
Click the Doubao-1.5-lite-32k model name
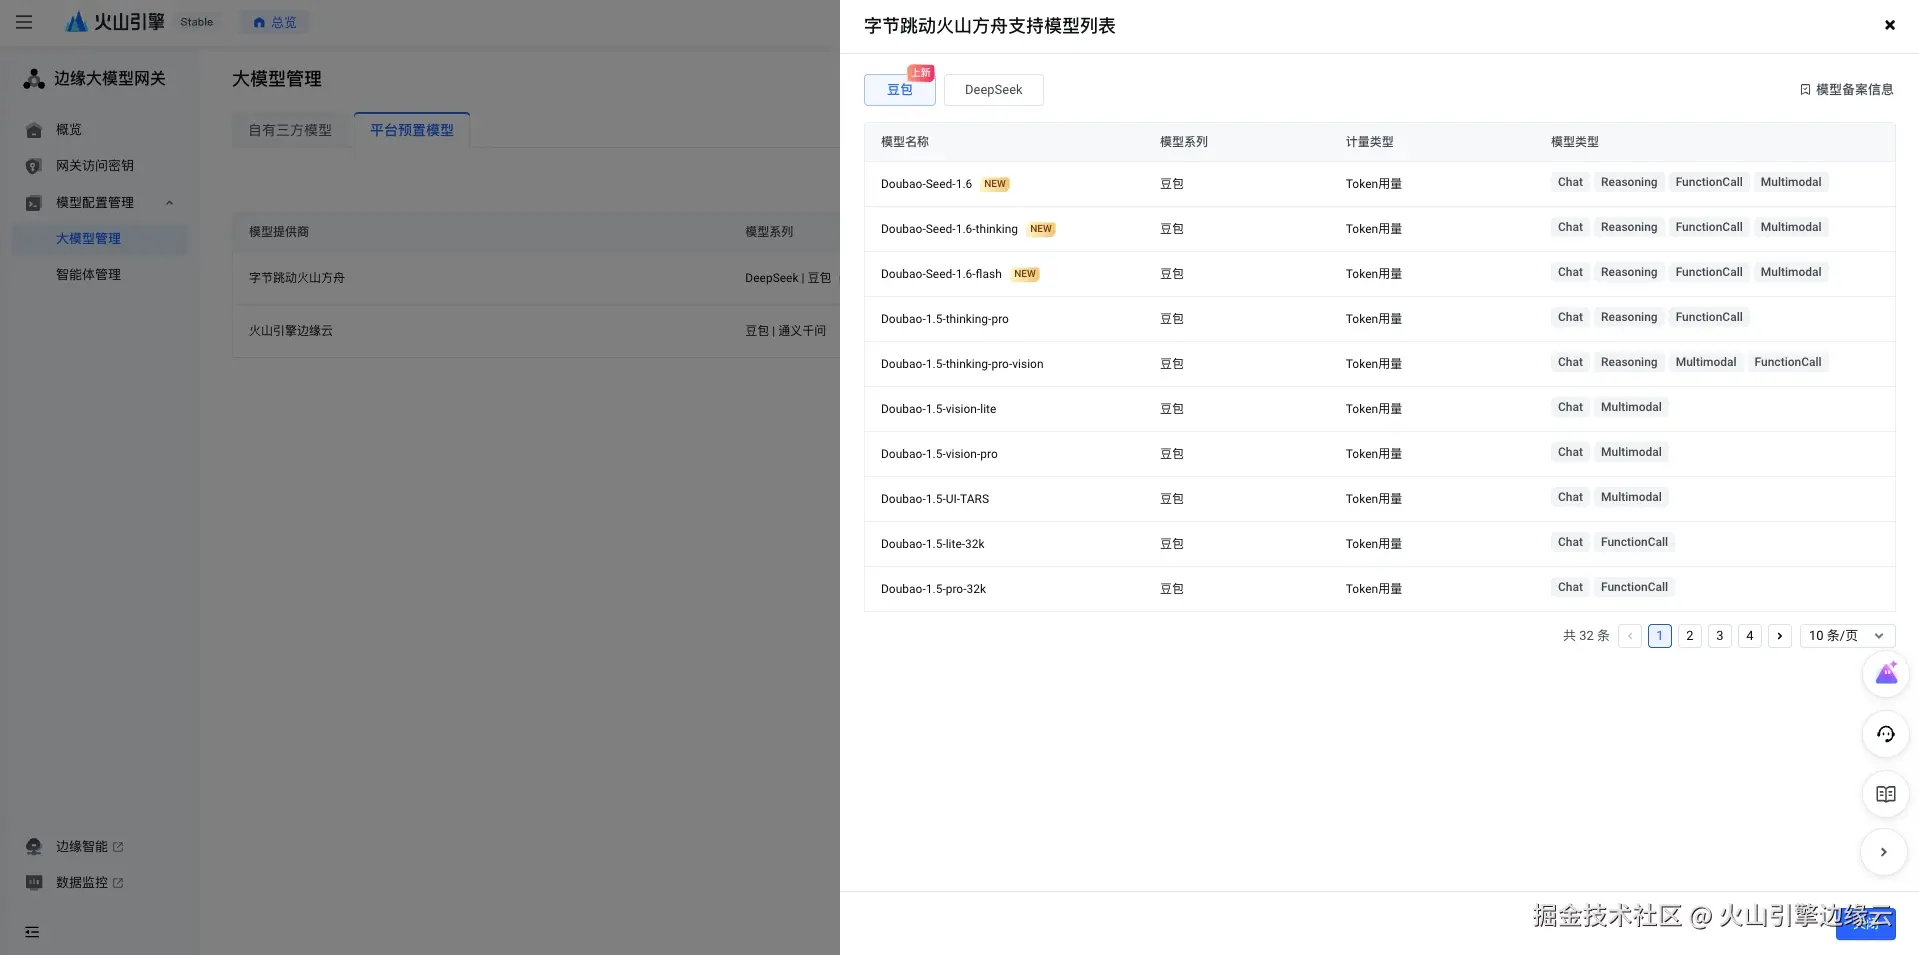[933, 544]
